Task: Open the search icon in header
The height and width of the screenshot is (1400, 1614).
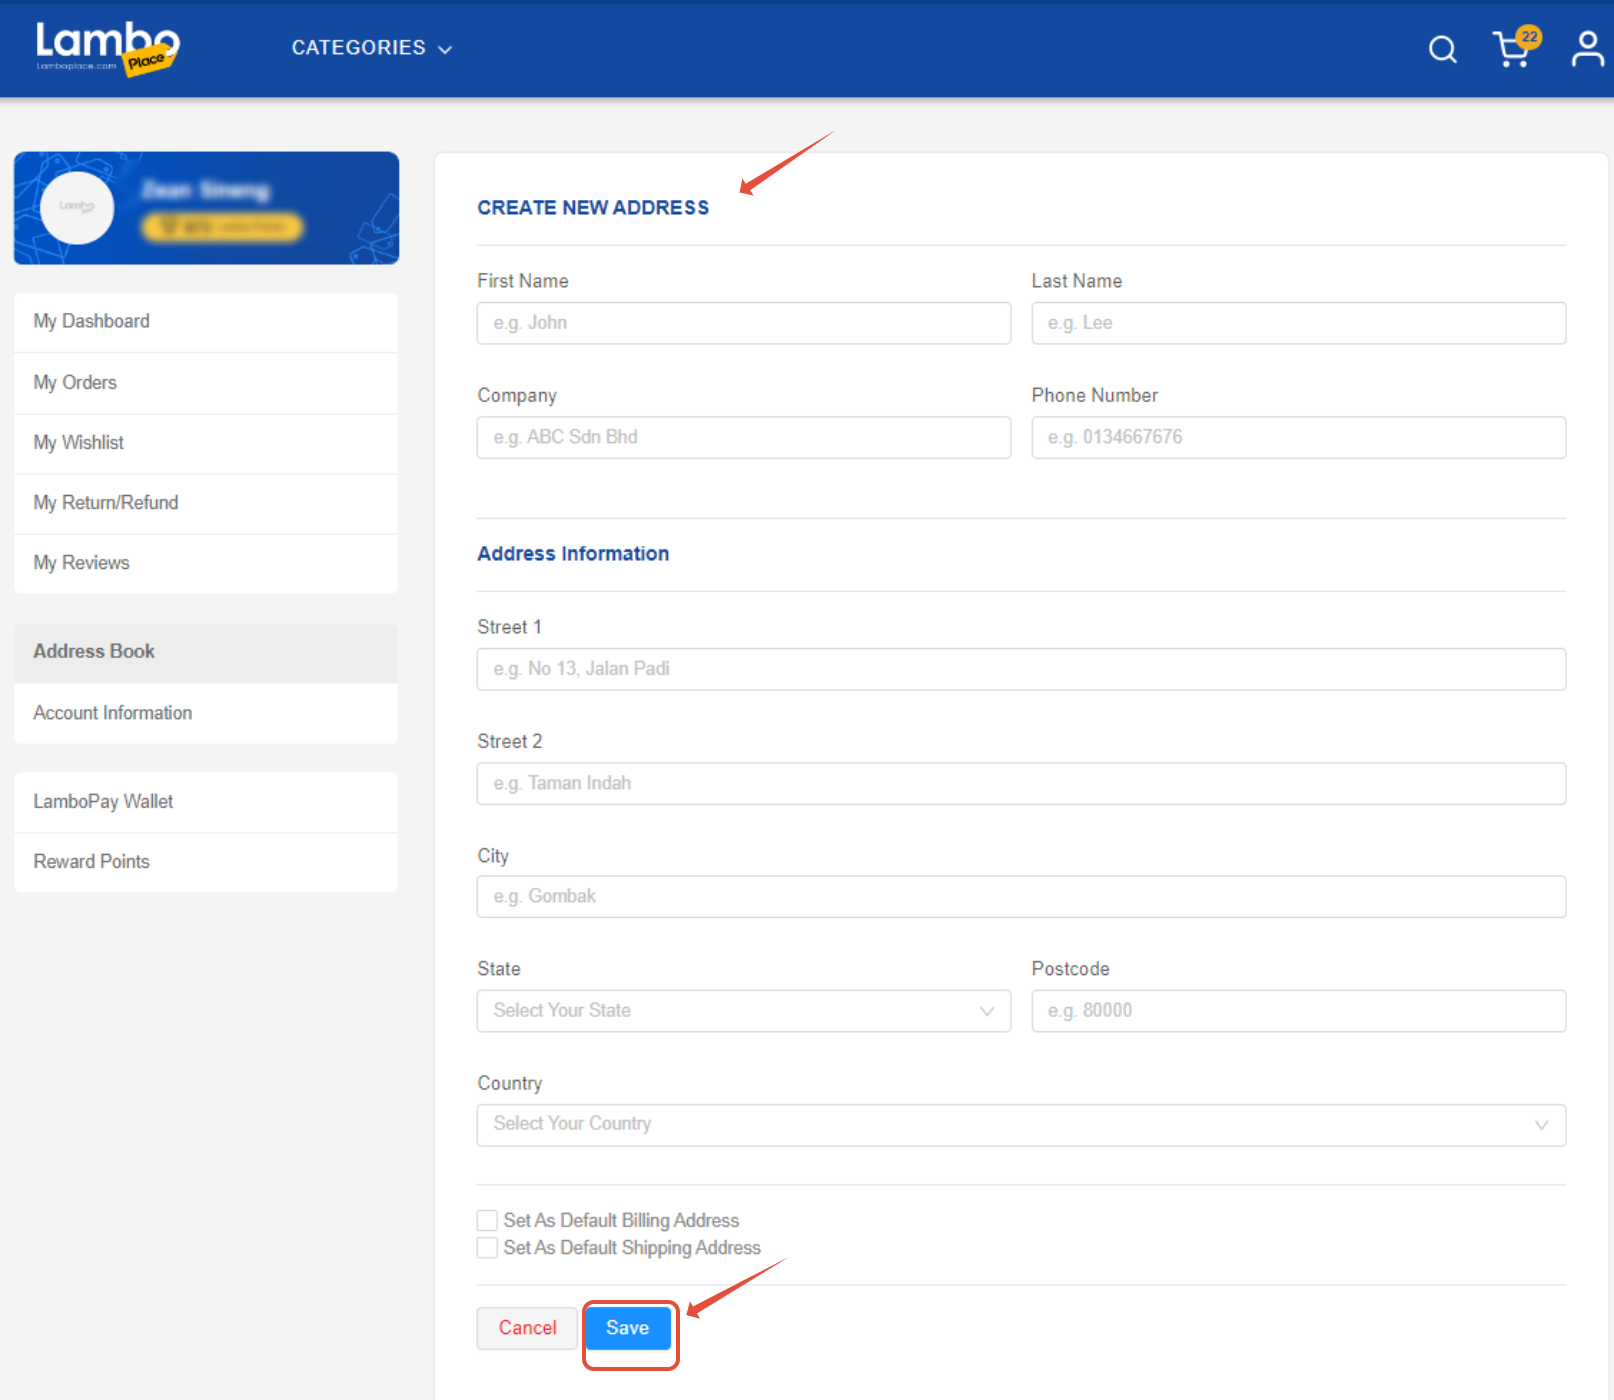Action: (1442, 49)
